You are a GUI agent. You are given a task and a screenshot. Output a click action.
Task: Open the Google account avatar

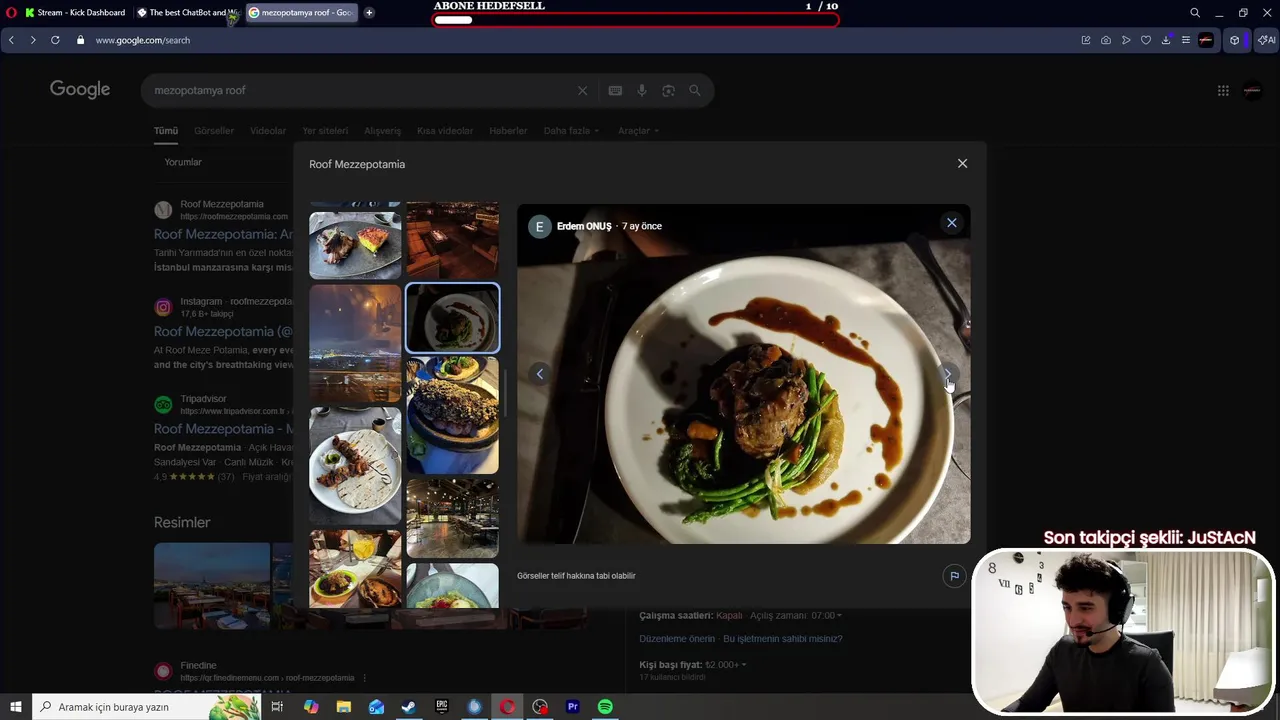(1252, 90)
